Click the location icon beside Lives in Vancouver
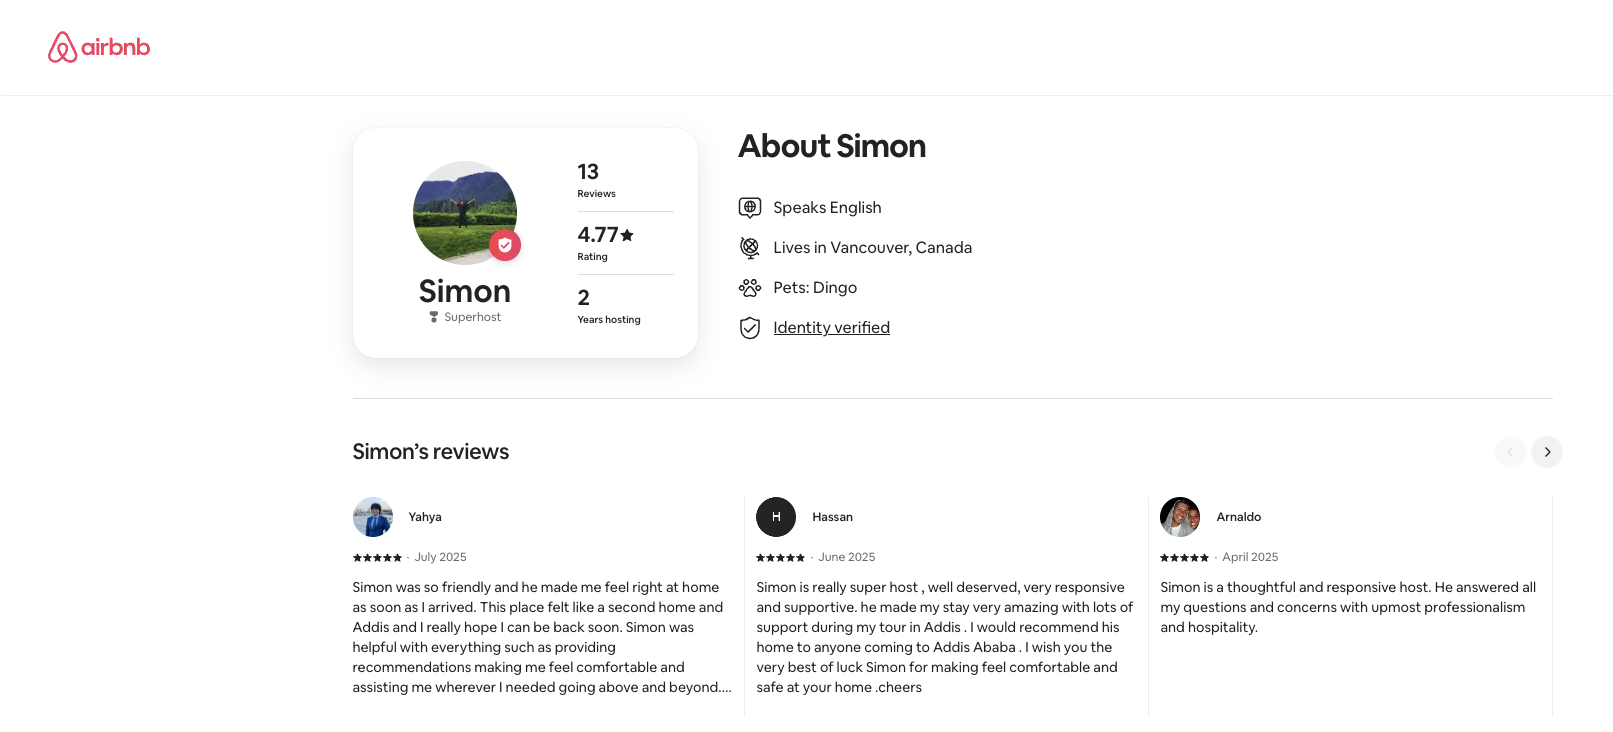The height and width of the screenshot is (732, 1613). coord(750,247)
